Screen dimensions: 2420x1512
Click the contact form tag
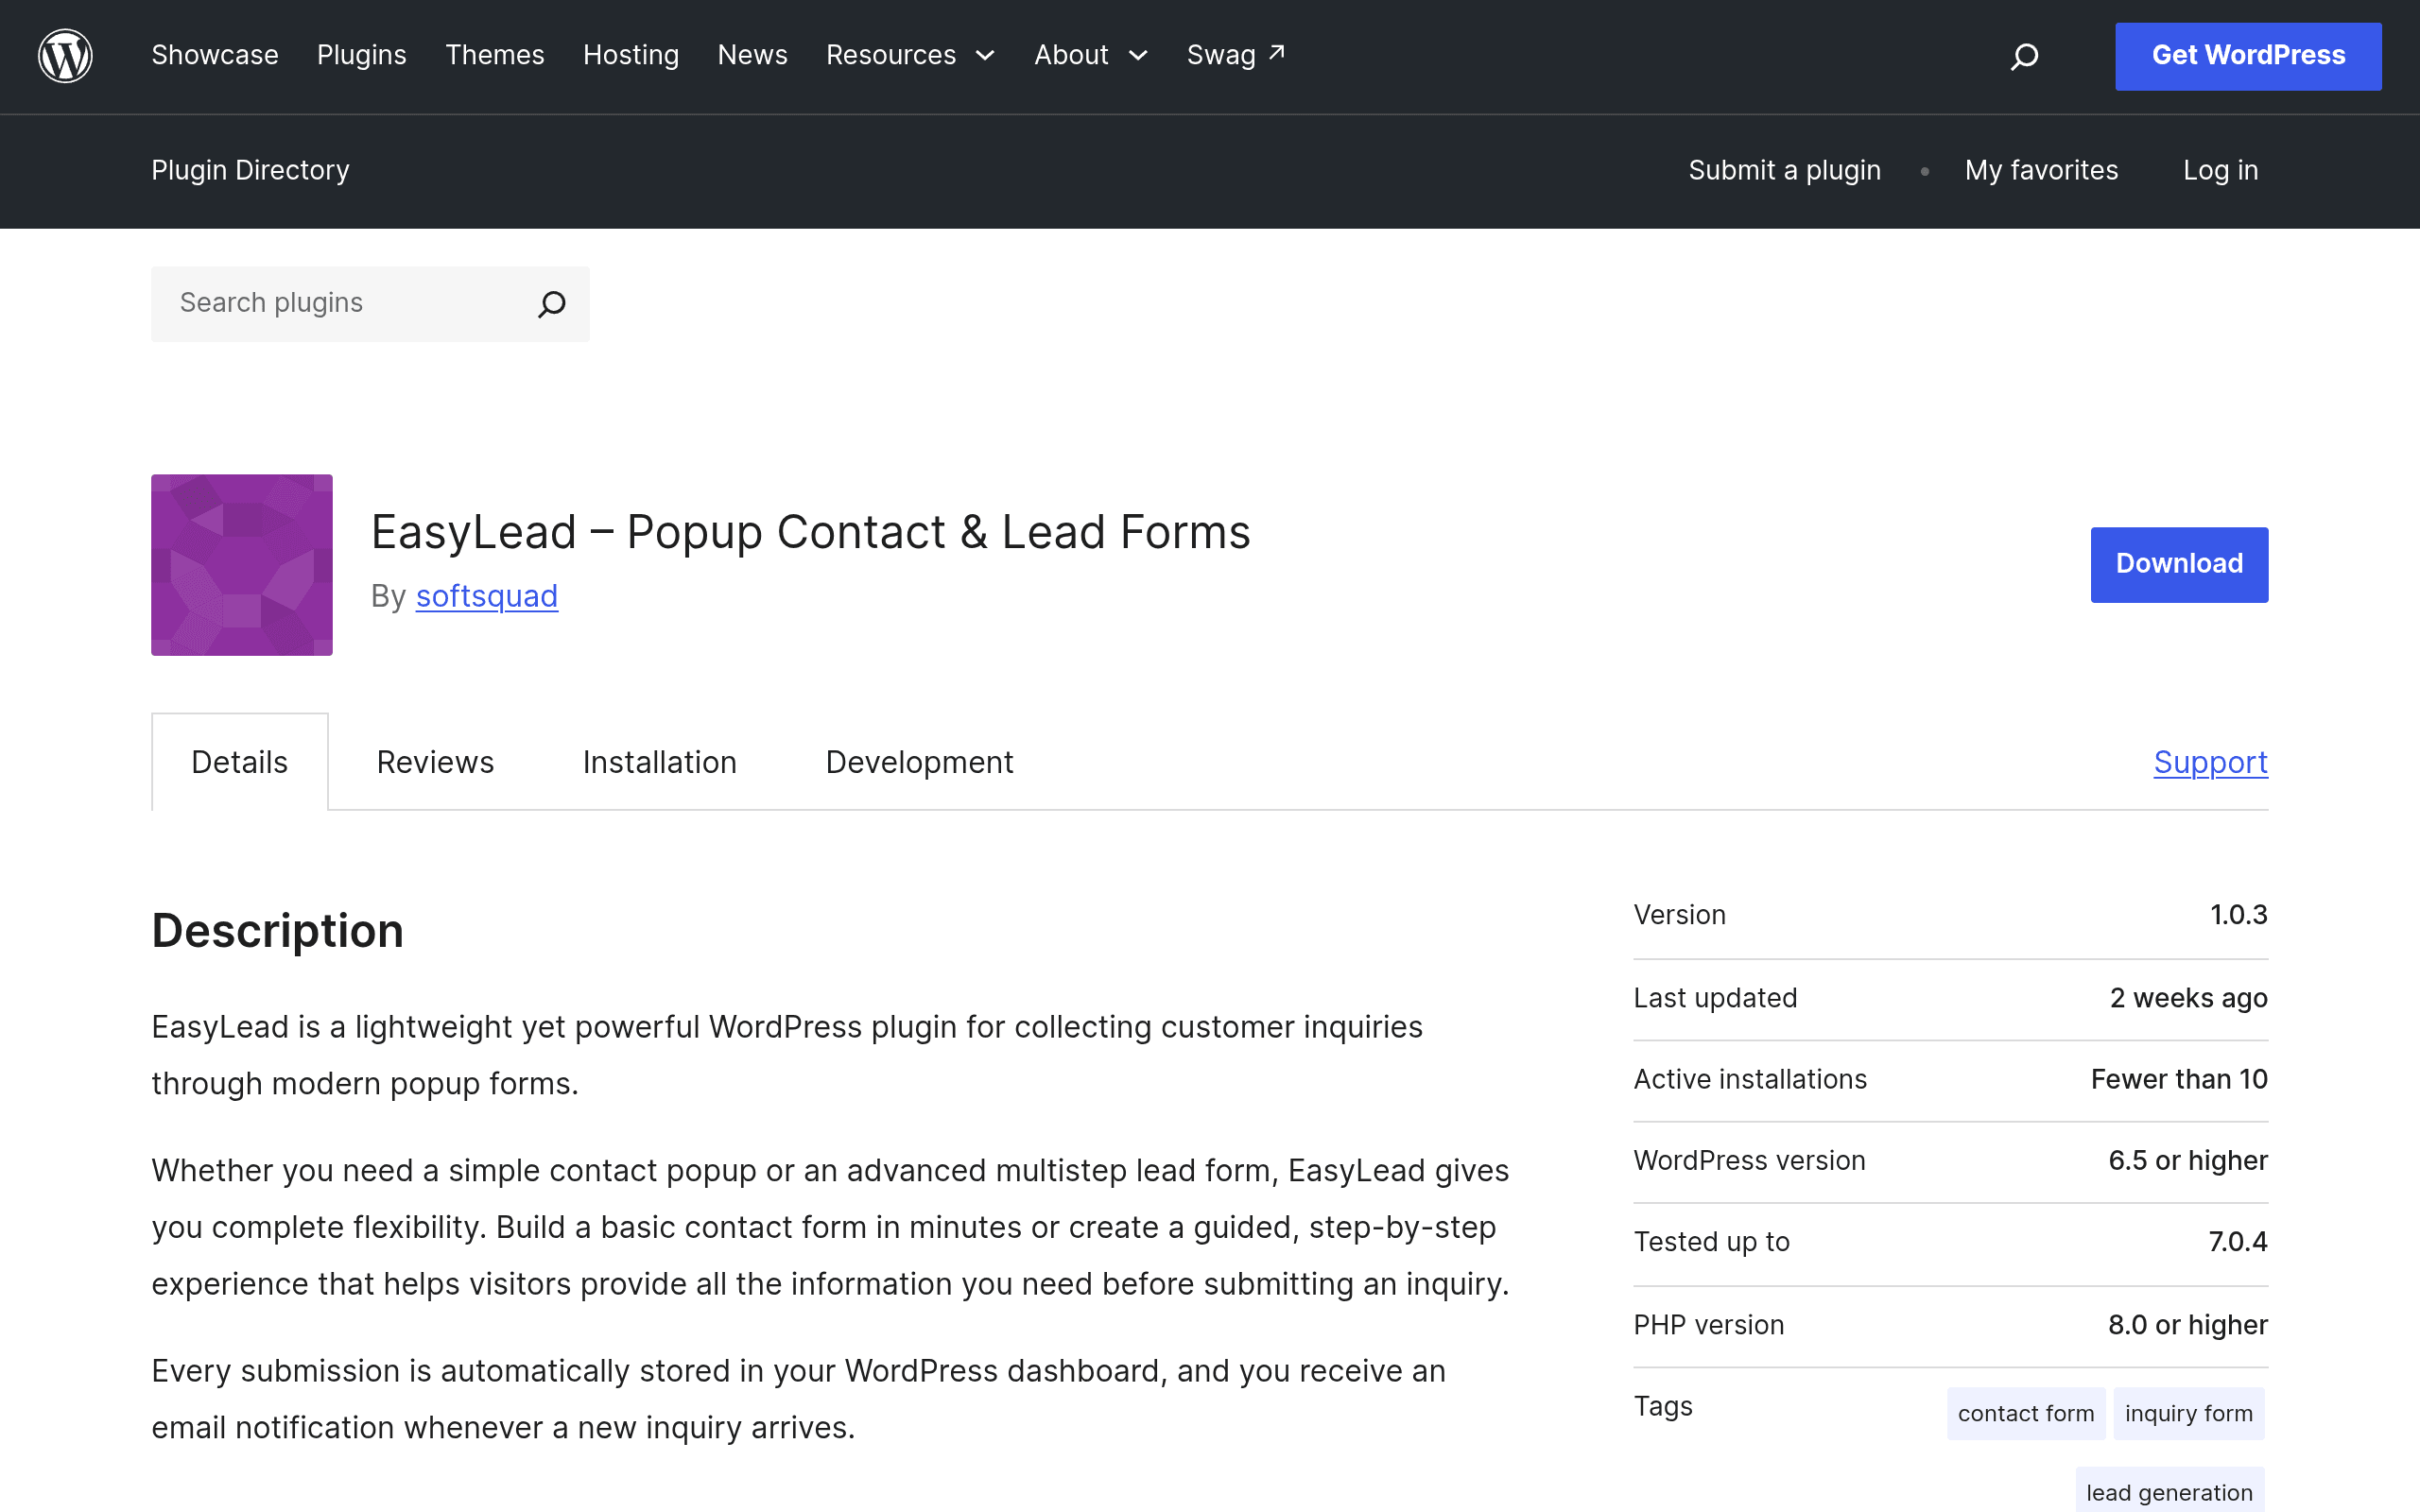(x=2026, y=1413)
